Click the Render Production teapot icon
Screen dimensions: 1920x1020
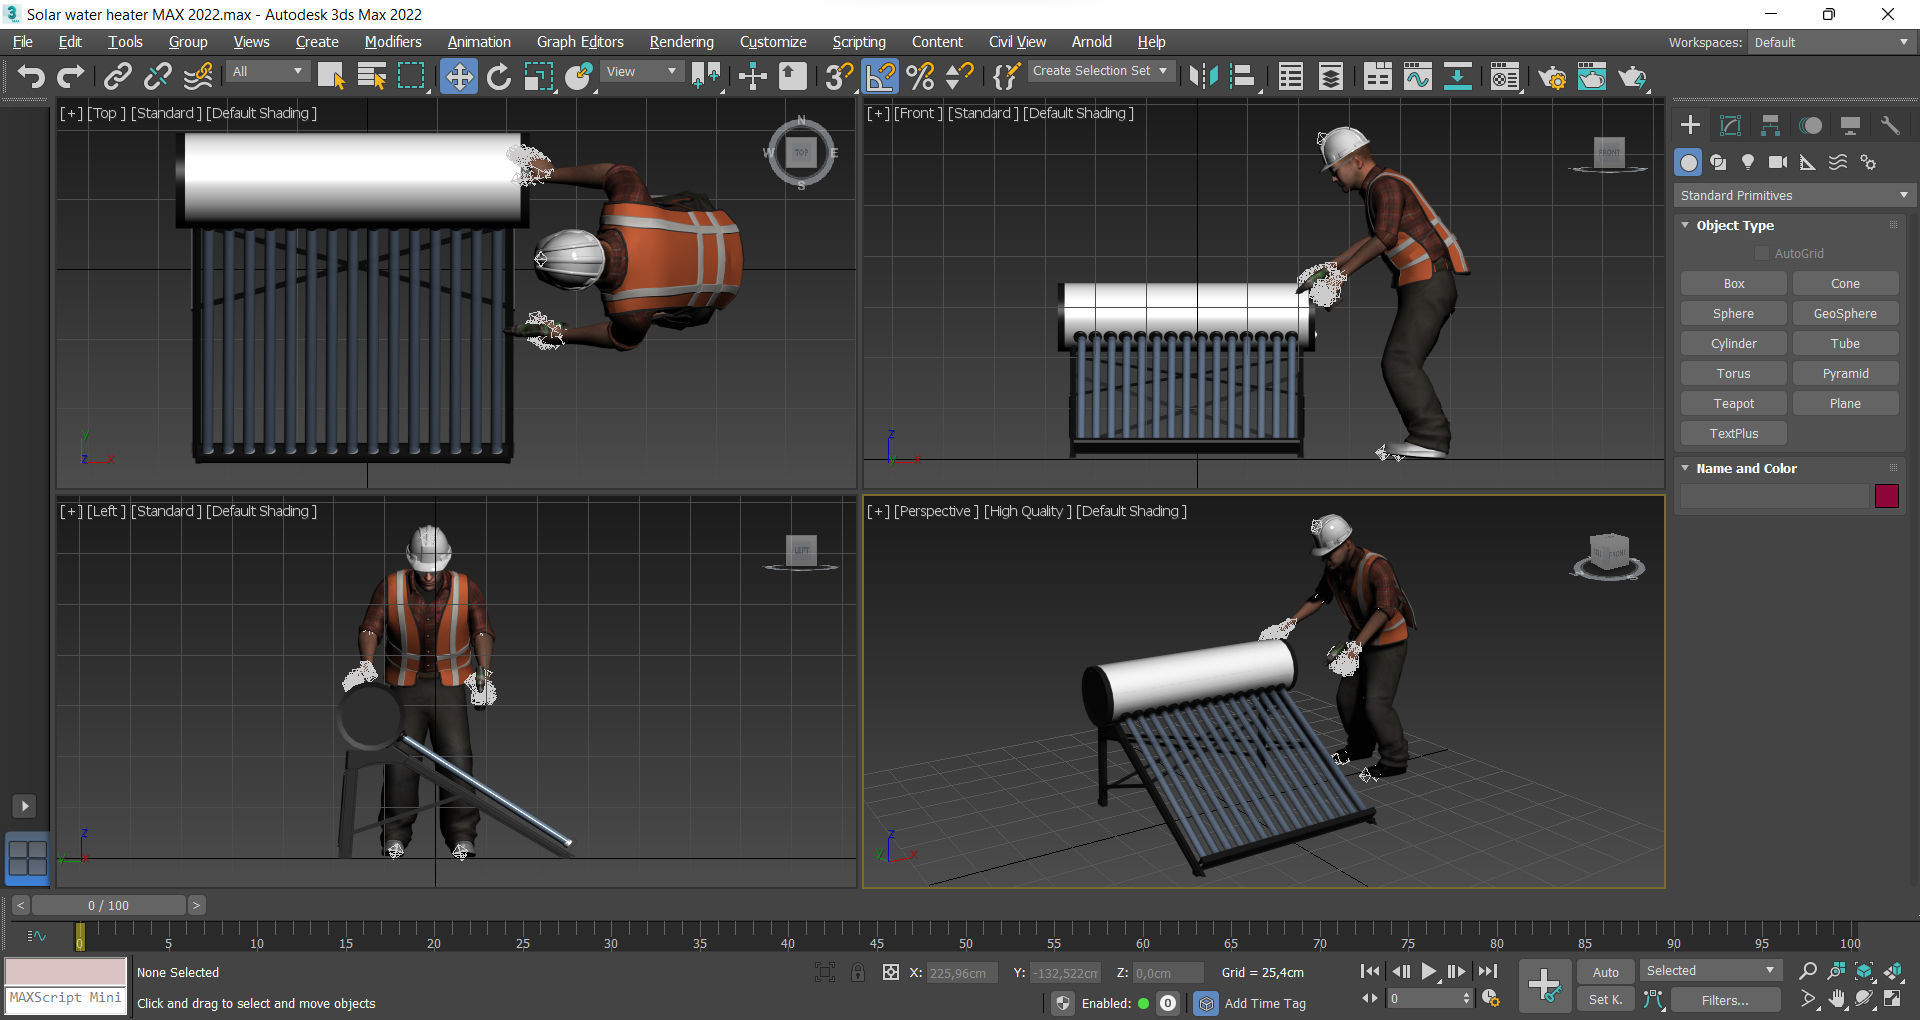[x=1632, y=77]
